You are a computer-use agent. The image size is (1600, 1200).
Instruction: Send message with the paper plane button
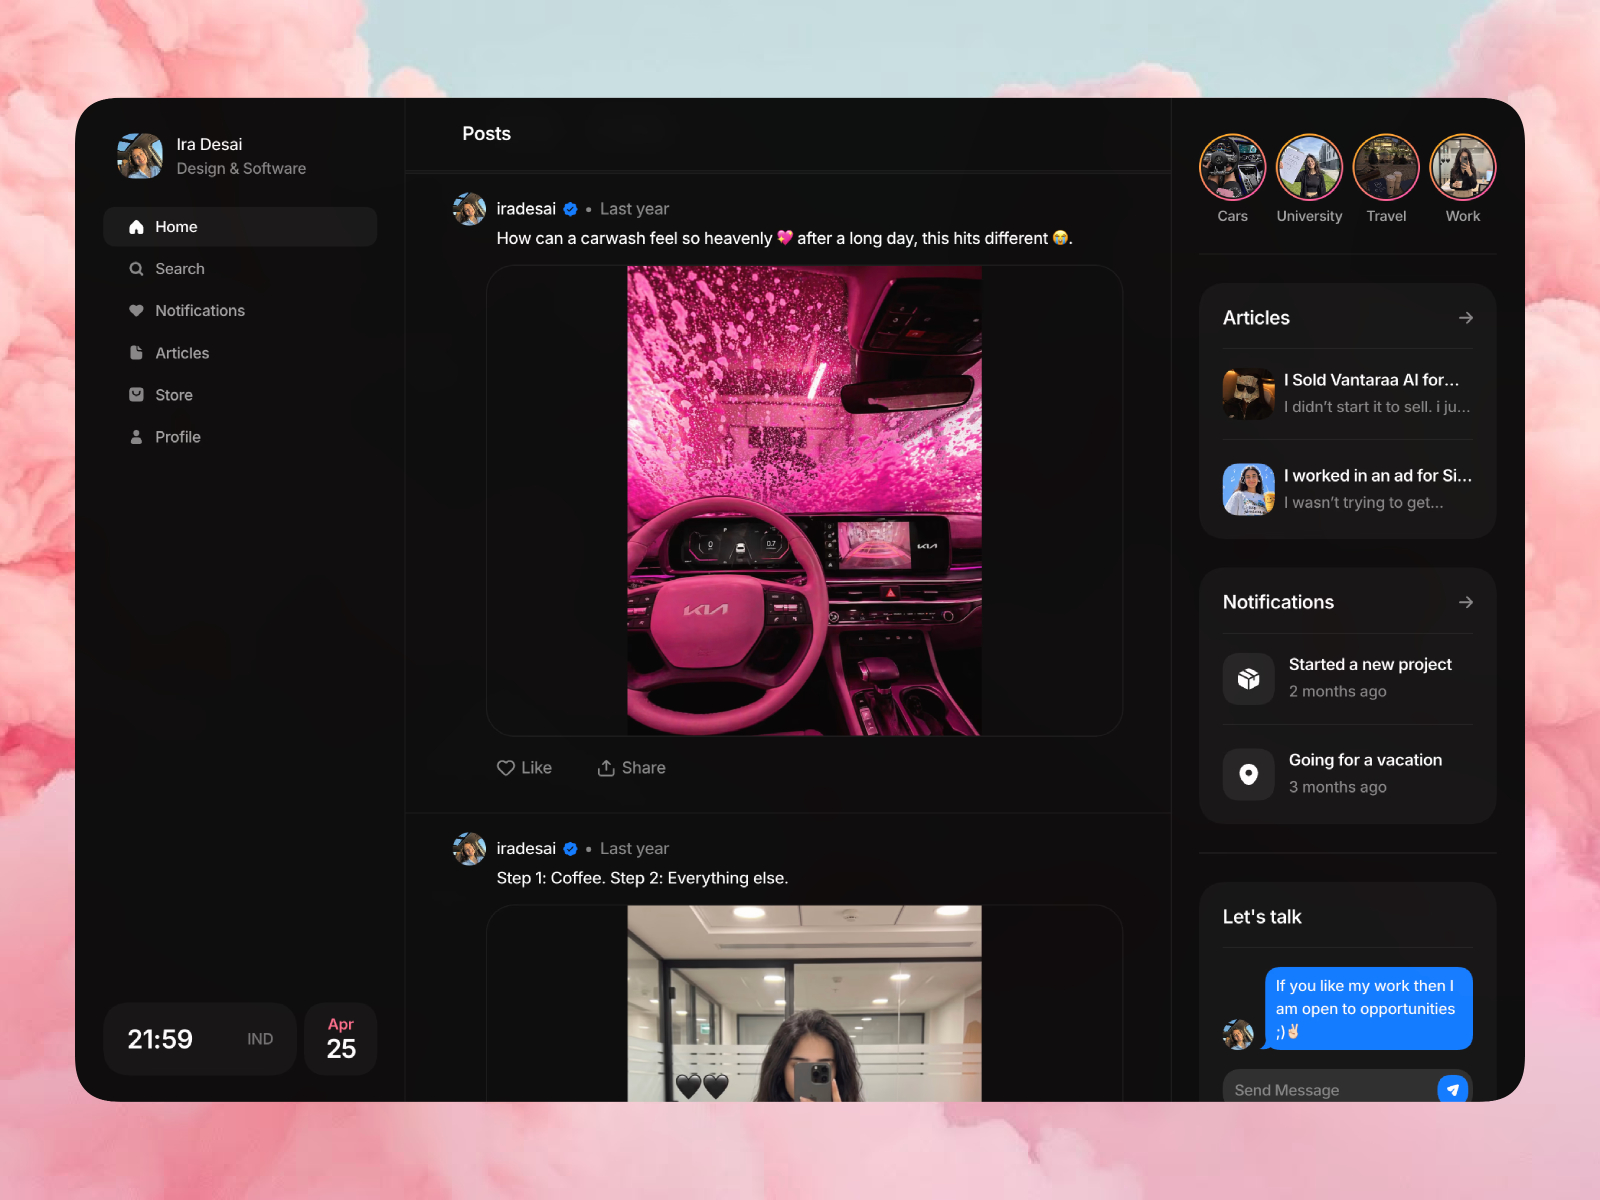[1453, 1089]
